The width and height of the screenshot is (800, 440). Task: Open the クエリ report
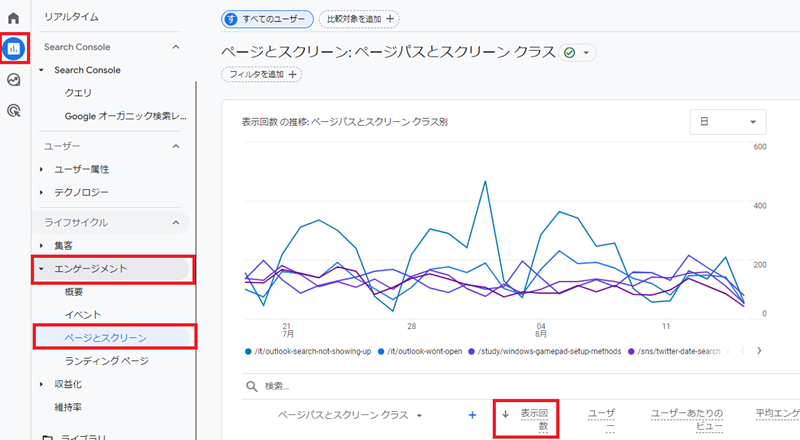(78, 93)
